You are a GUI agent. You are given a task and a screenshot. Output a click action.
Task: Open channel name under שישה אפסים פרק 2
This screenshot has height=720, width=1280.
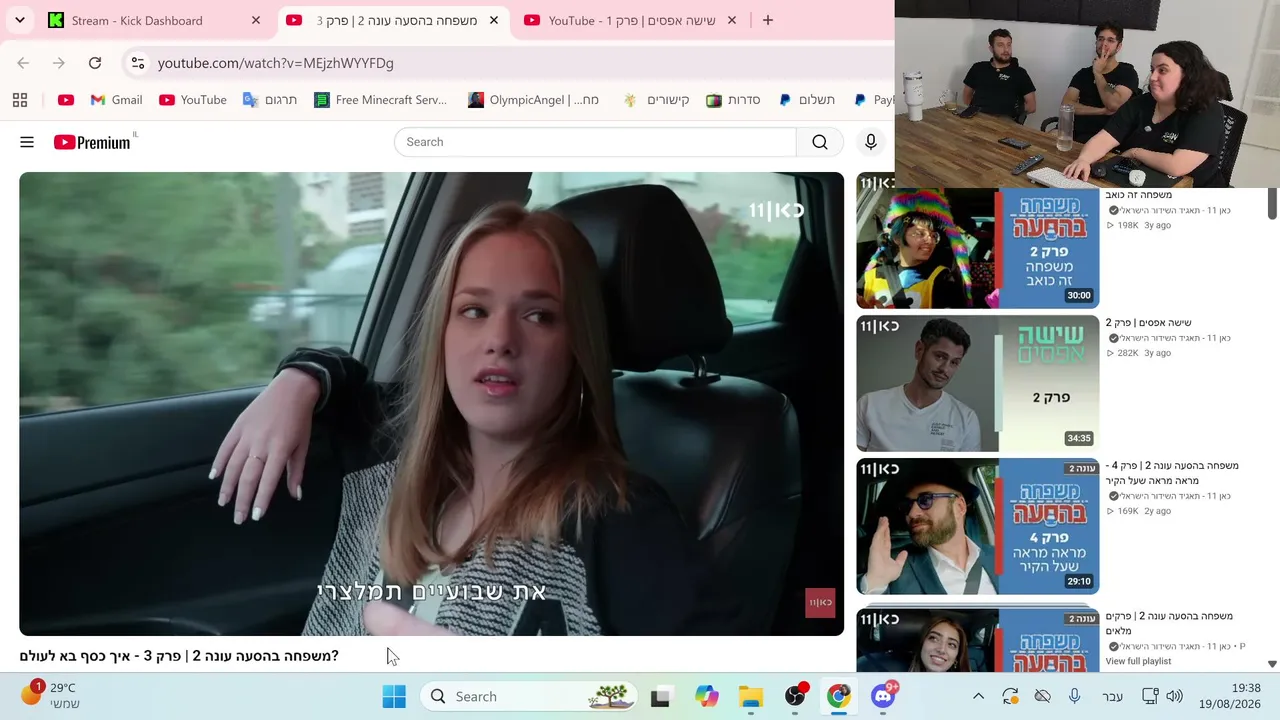coord(1176,338)
